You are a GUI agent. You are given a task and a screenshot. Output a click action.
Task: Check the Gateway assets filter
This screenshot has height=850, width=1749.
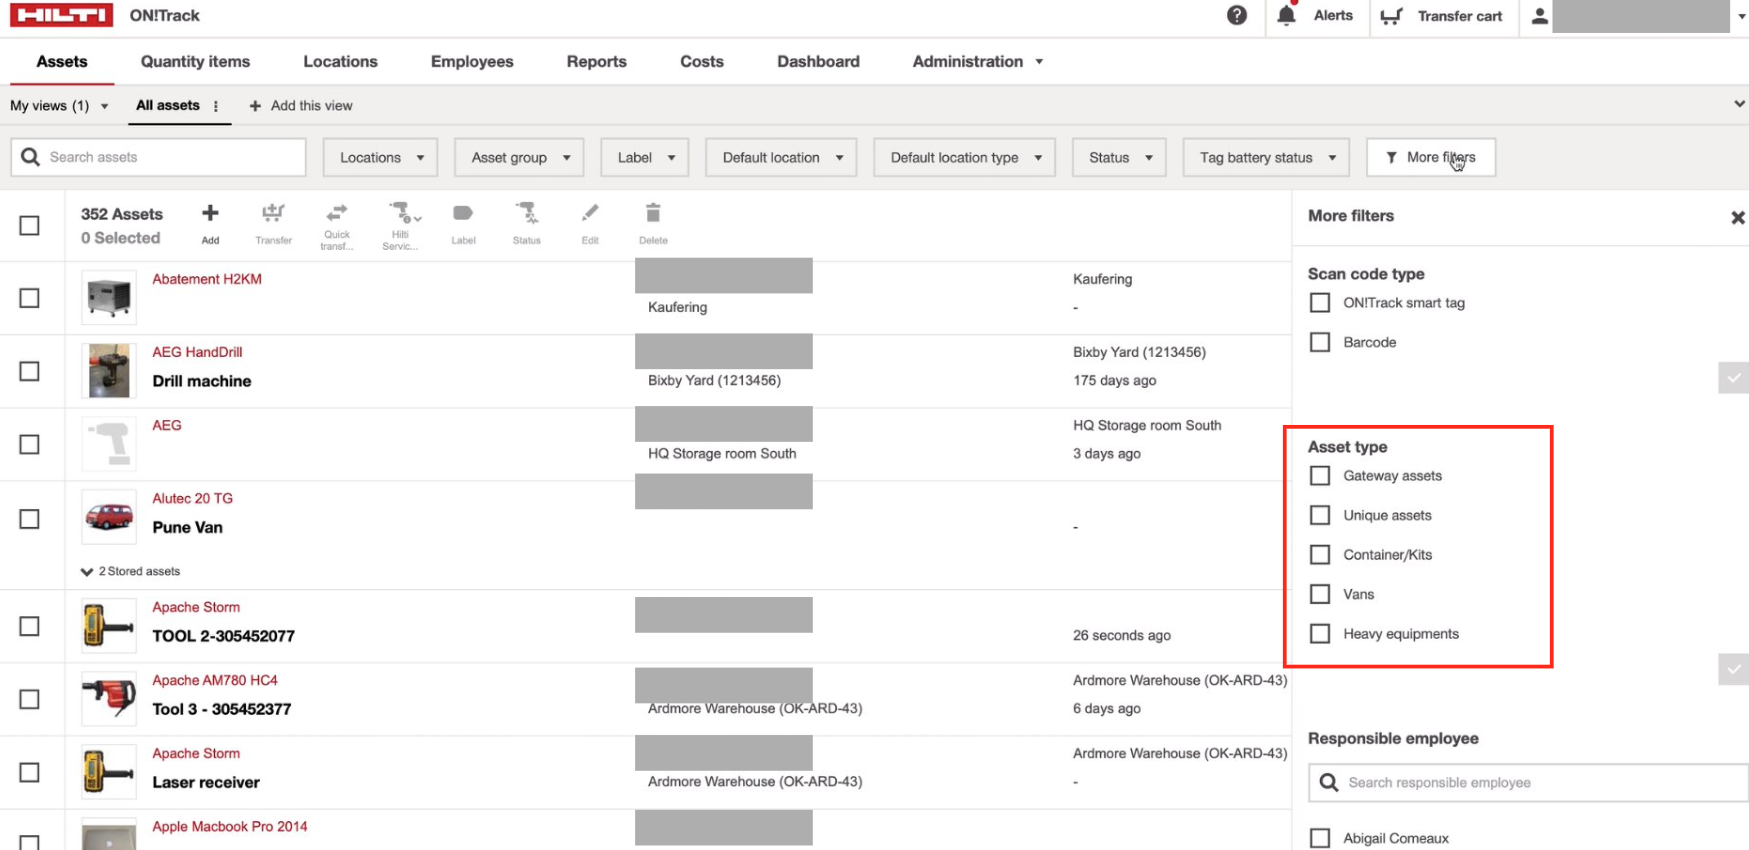click(1320, 476)
